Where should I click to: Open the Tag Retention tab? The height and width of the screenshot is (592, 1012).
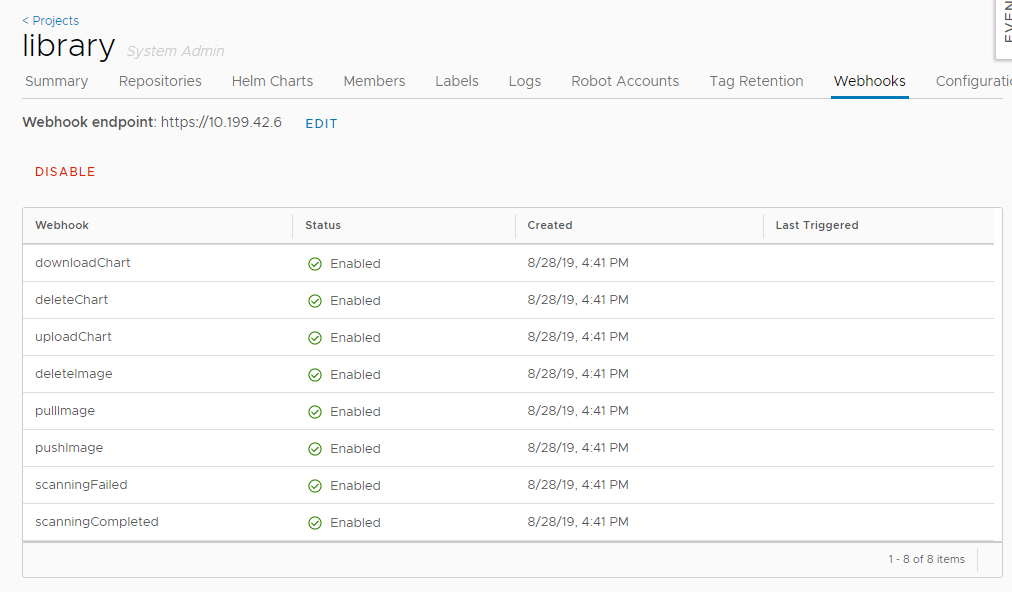click(x=756, y=81)
